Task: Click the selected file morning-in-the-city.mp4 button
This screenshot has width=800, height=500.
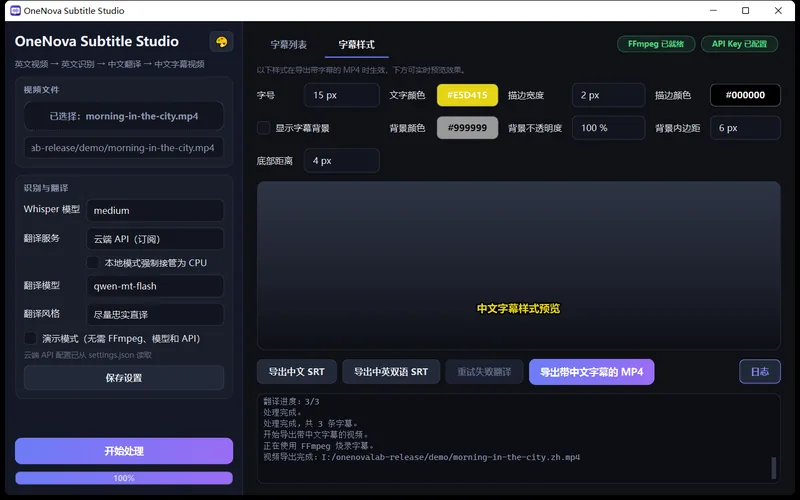Action: 123,116
